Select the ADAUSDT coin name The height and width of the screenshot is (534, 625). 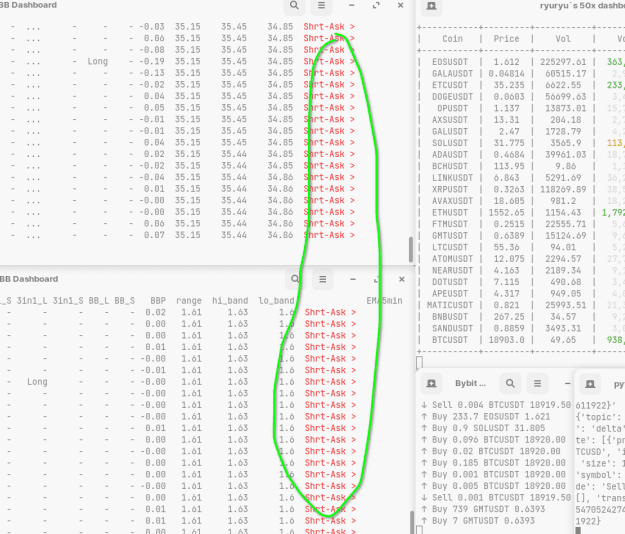452,155
